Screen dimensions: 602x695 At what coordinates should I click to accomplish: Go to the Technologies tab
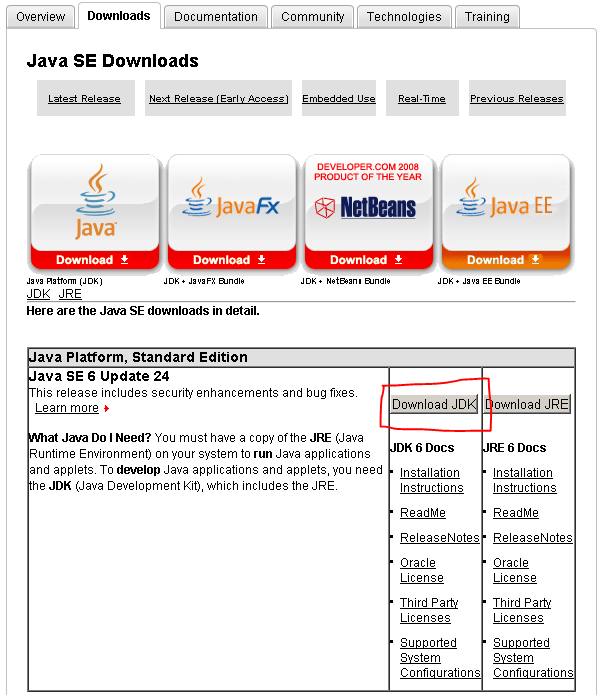(x=404, y=17)
